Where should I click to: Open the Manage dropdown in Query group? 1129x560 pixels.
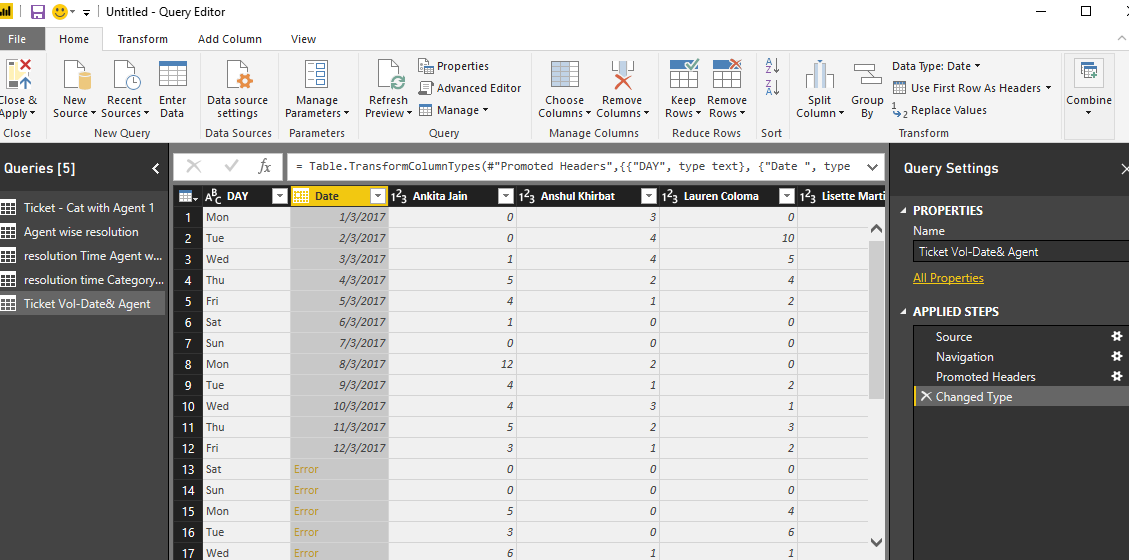454,110
